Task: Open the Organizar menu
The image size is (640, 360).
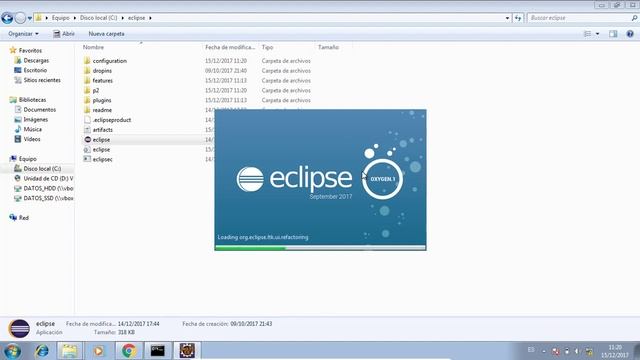Action: (x=23, y=34)
